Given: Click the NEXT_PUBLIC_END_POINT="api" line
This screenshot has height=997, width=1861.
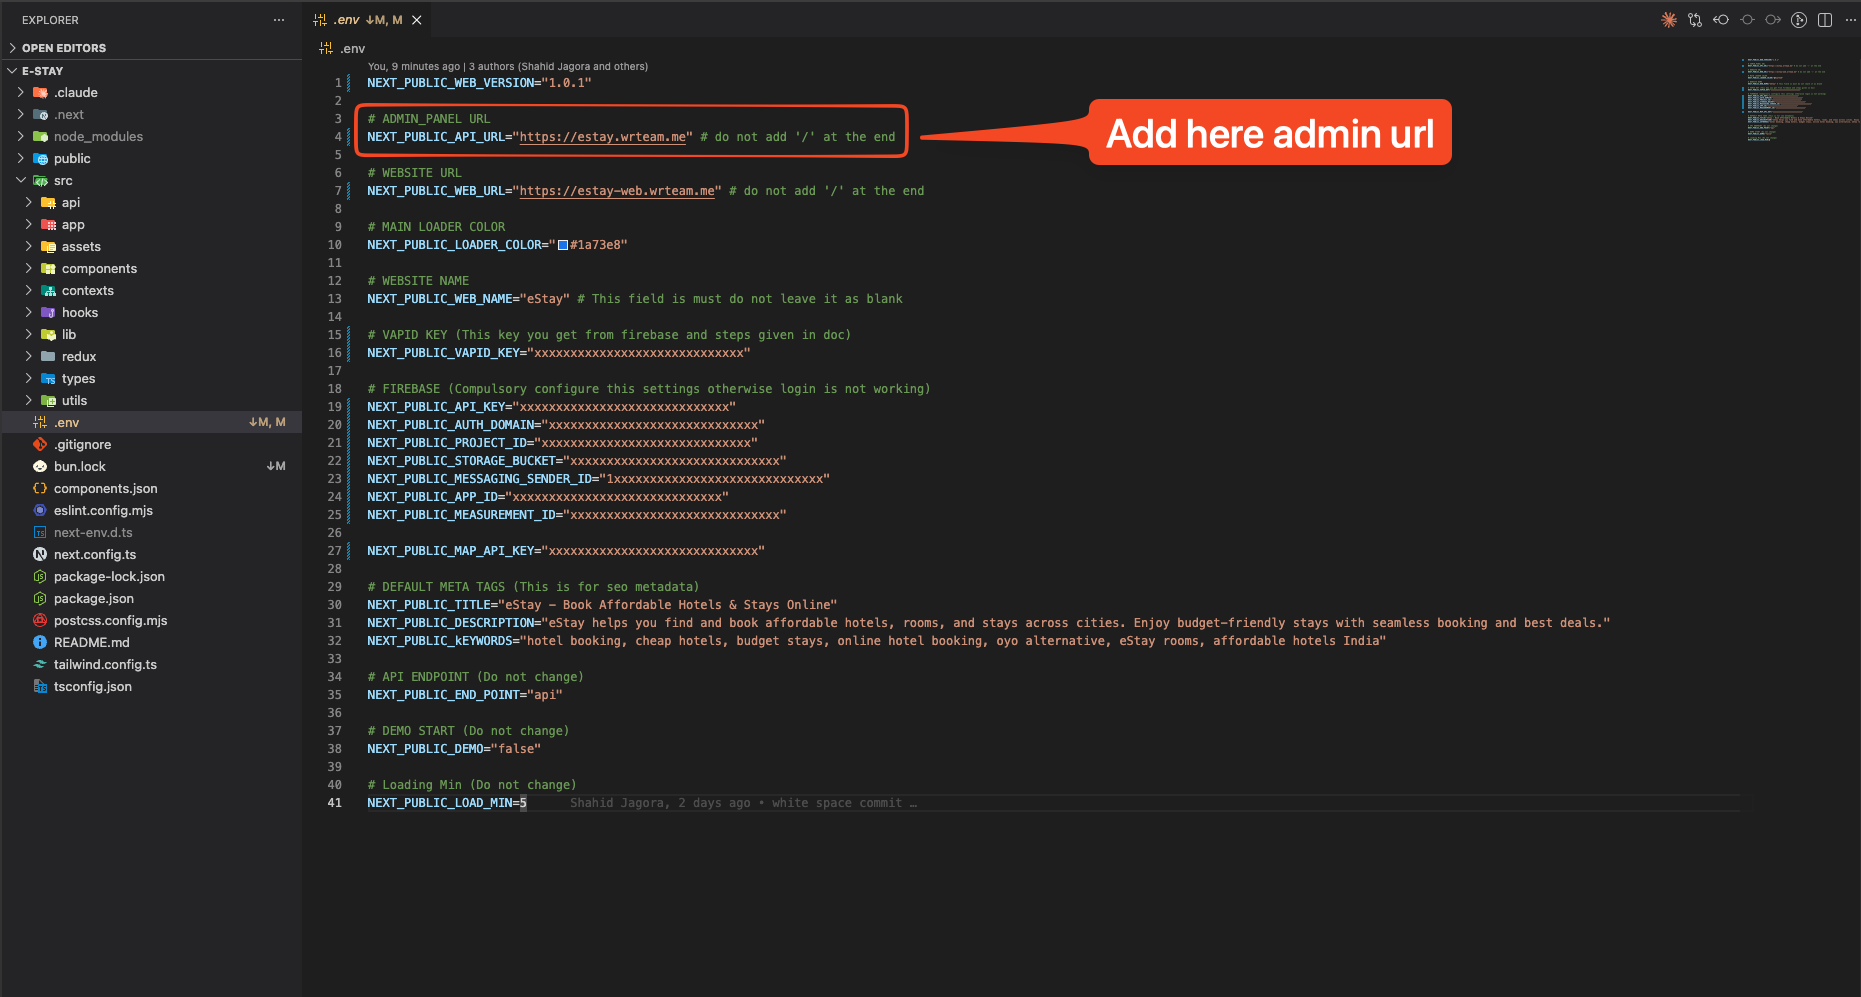Looking at the screenshot, I should [x=465, y=695].
